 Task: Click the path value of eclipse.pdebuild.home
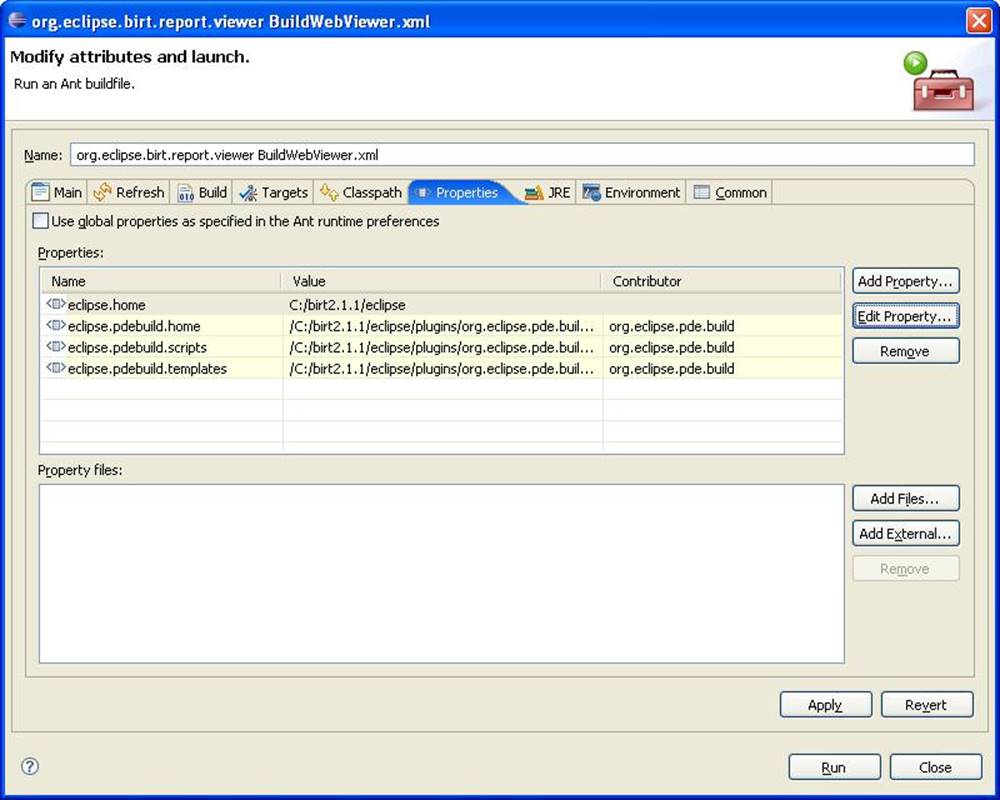point(441,326)
